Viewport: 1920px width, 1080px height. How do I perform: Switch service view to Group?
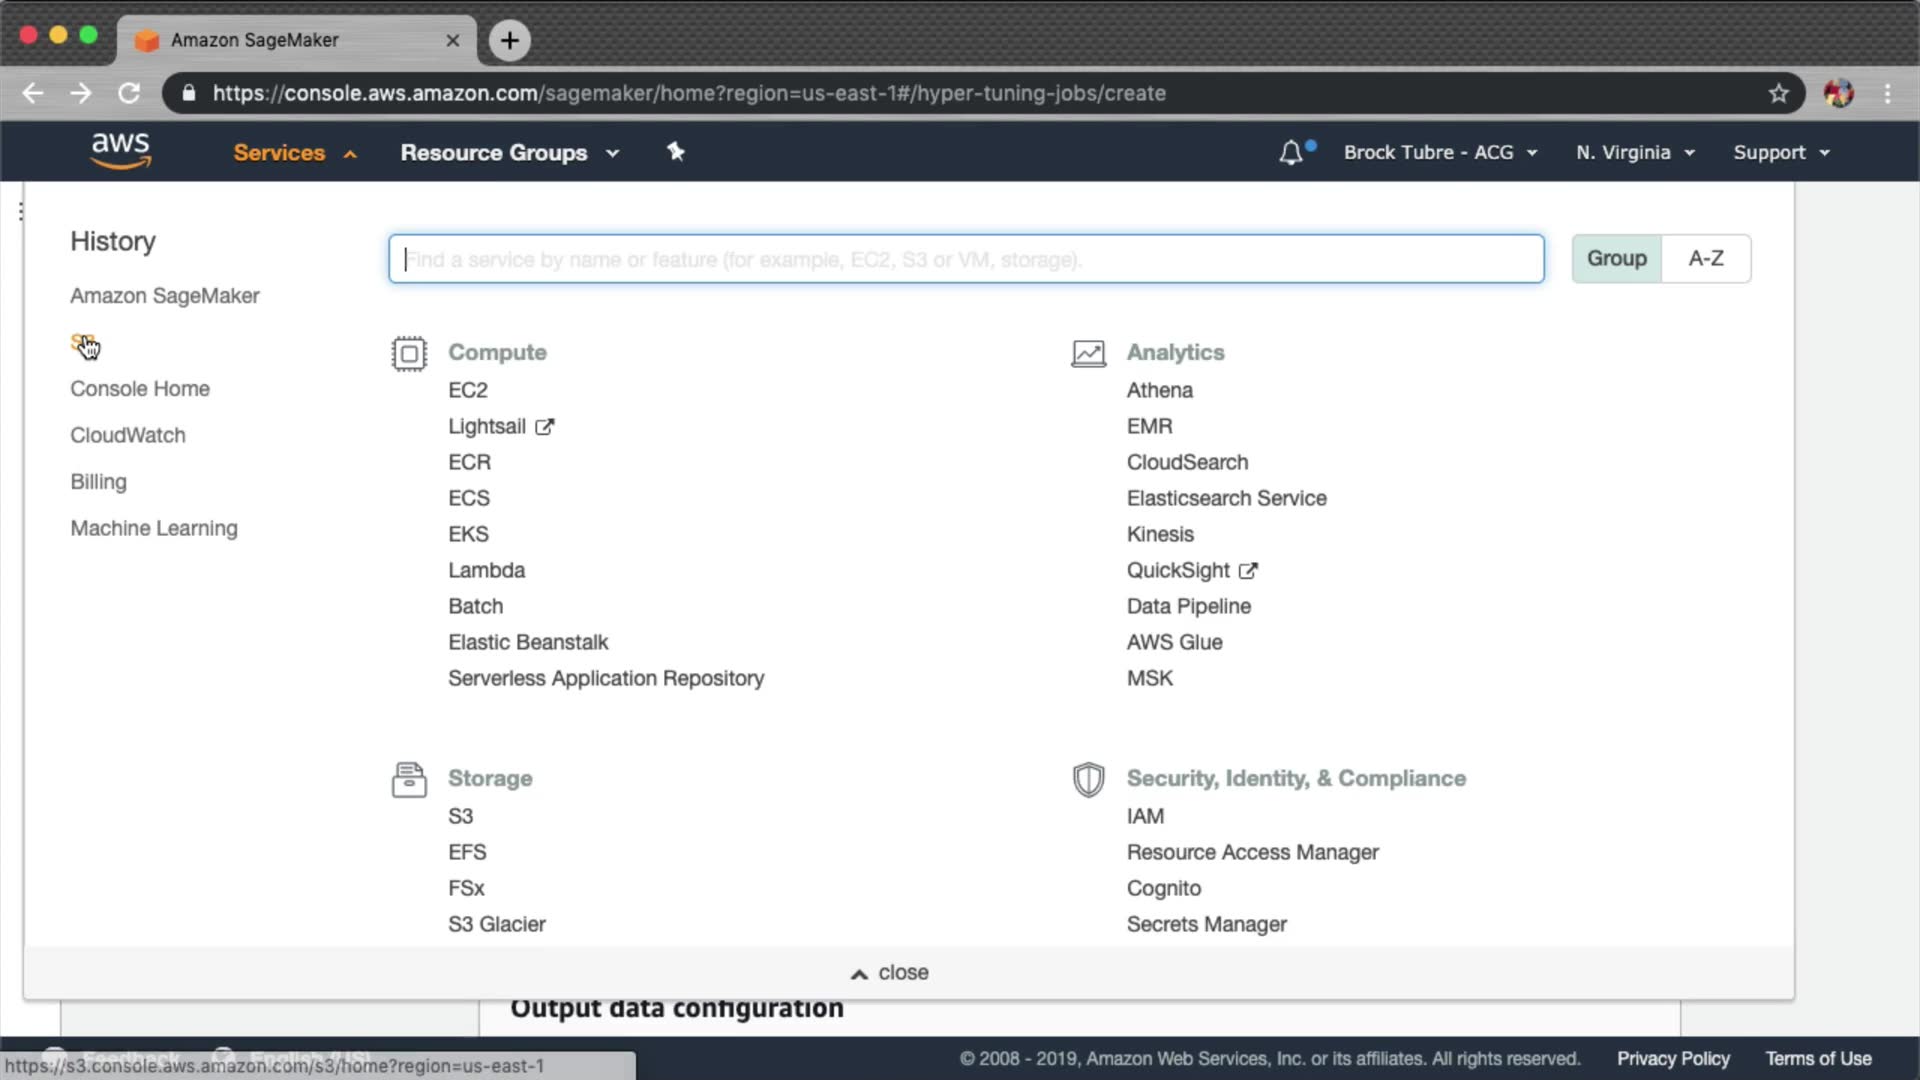[x=1616, y=259]
